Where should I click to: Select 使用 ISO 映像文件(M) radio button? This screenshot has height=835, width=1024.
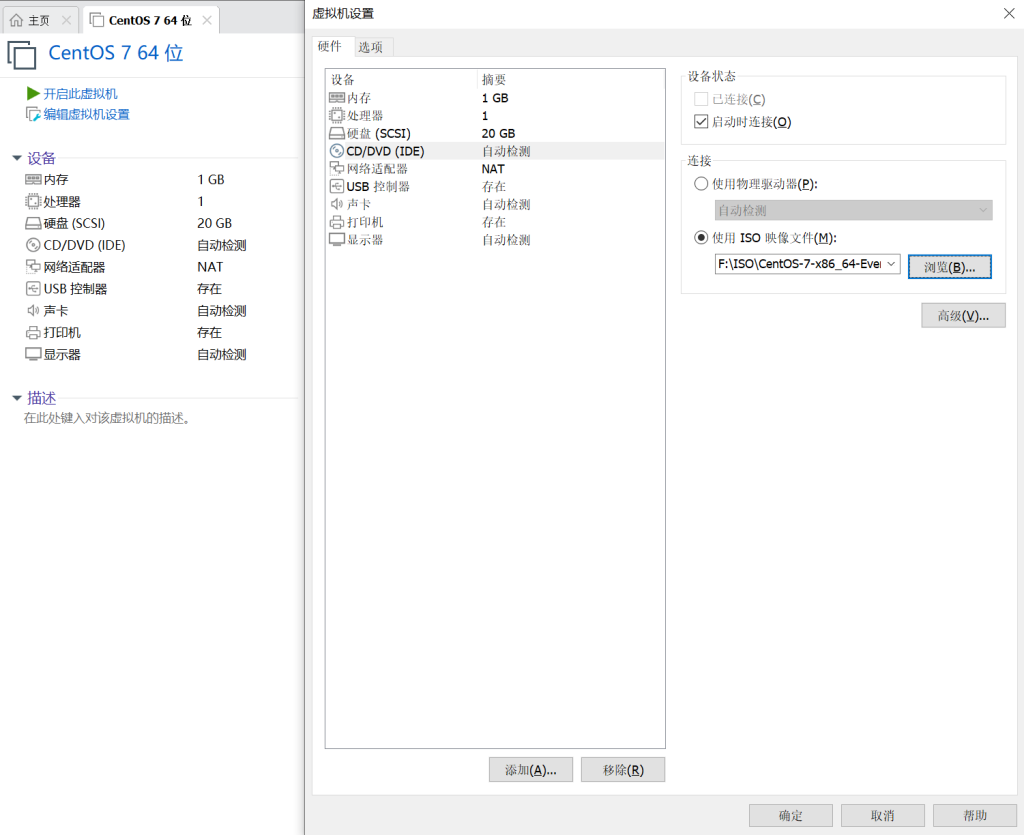[701, 238]
